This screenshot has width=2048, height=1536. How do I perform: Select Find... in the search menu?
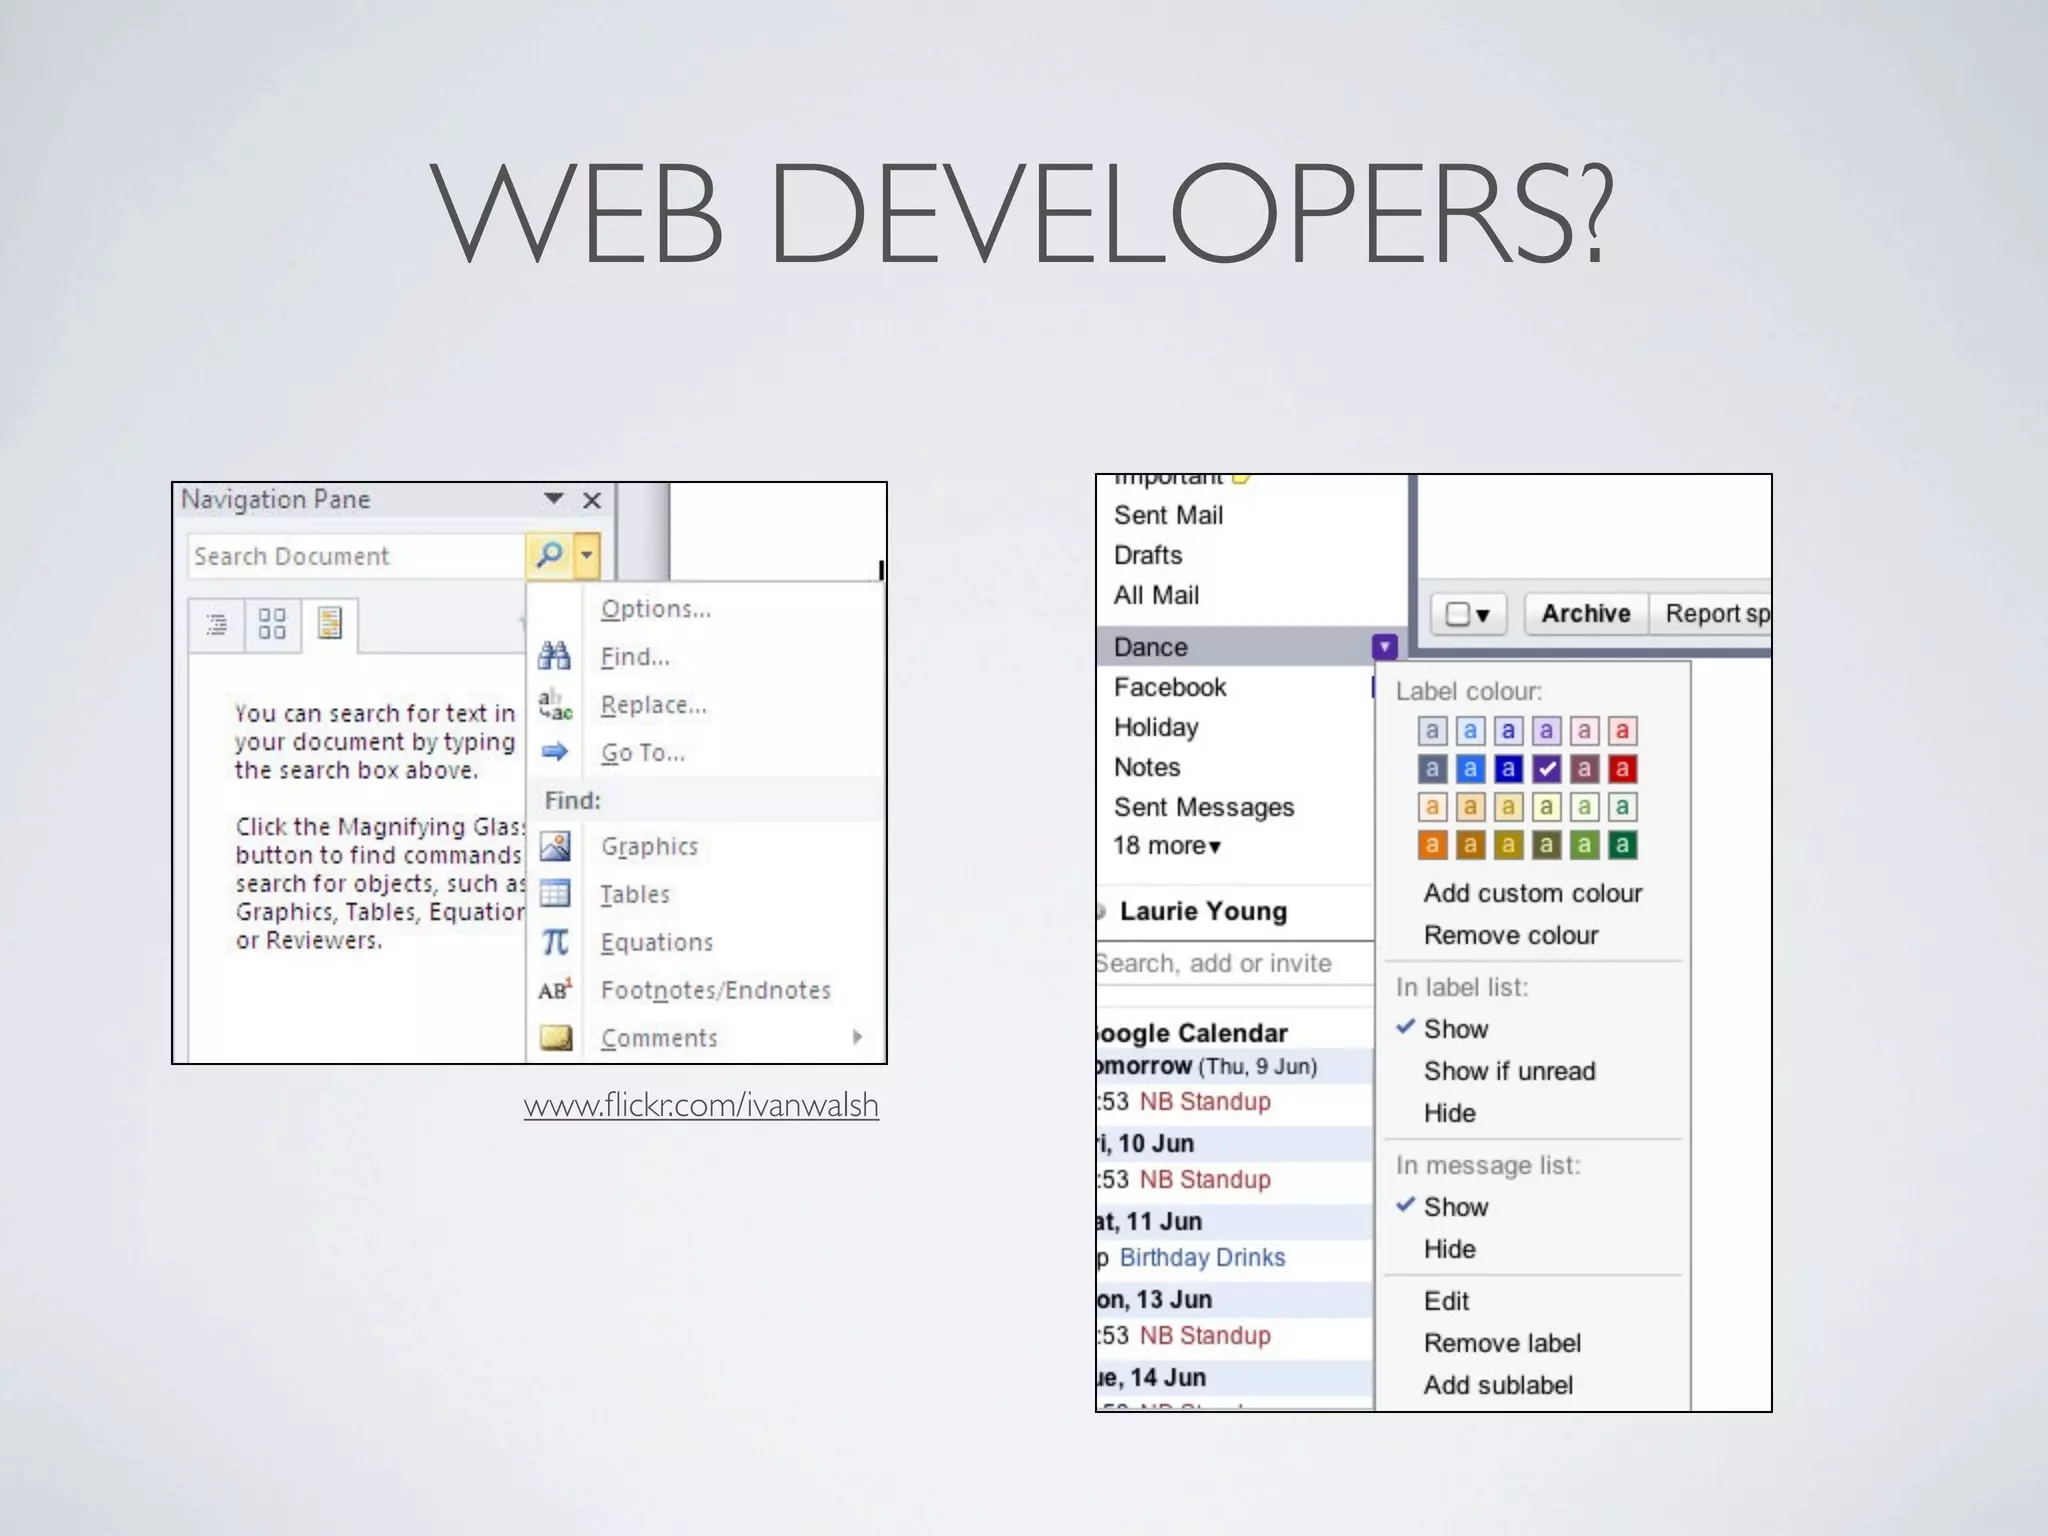click(635, 657)
